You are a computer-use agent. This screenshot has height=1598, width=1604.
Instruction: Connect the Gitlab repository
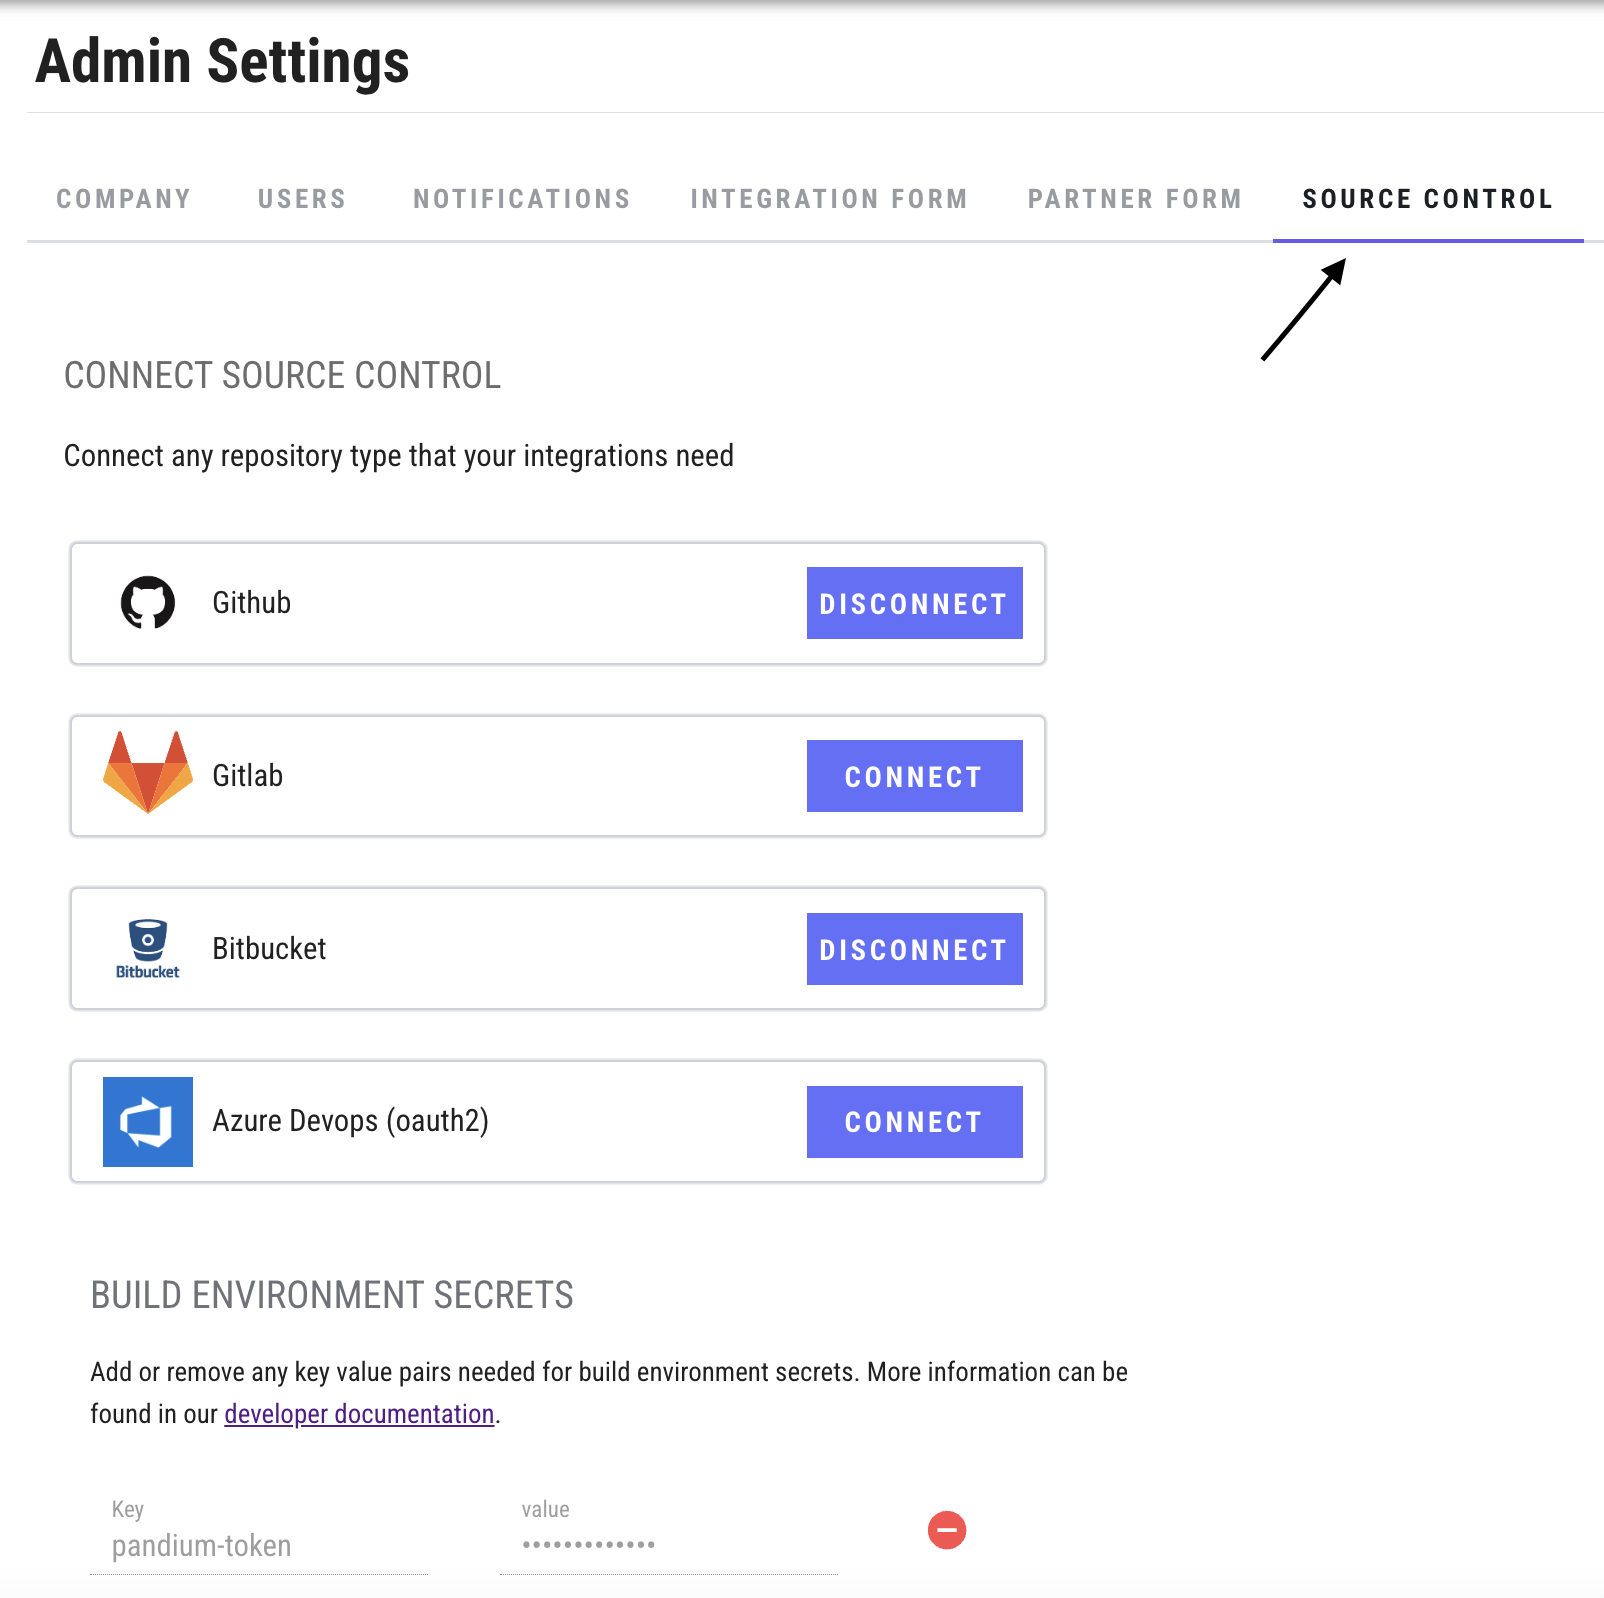pos(914,776)
